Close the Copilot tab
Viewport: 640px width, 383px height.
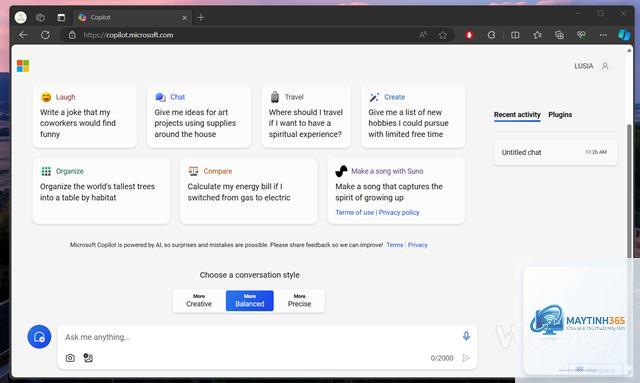pyautogui.click(x=184, y=18)
